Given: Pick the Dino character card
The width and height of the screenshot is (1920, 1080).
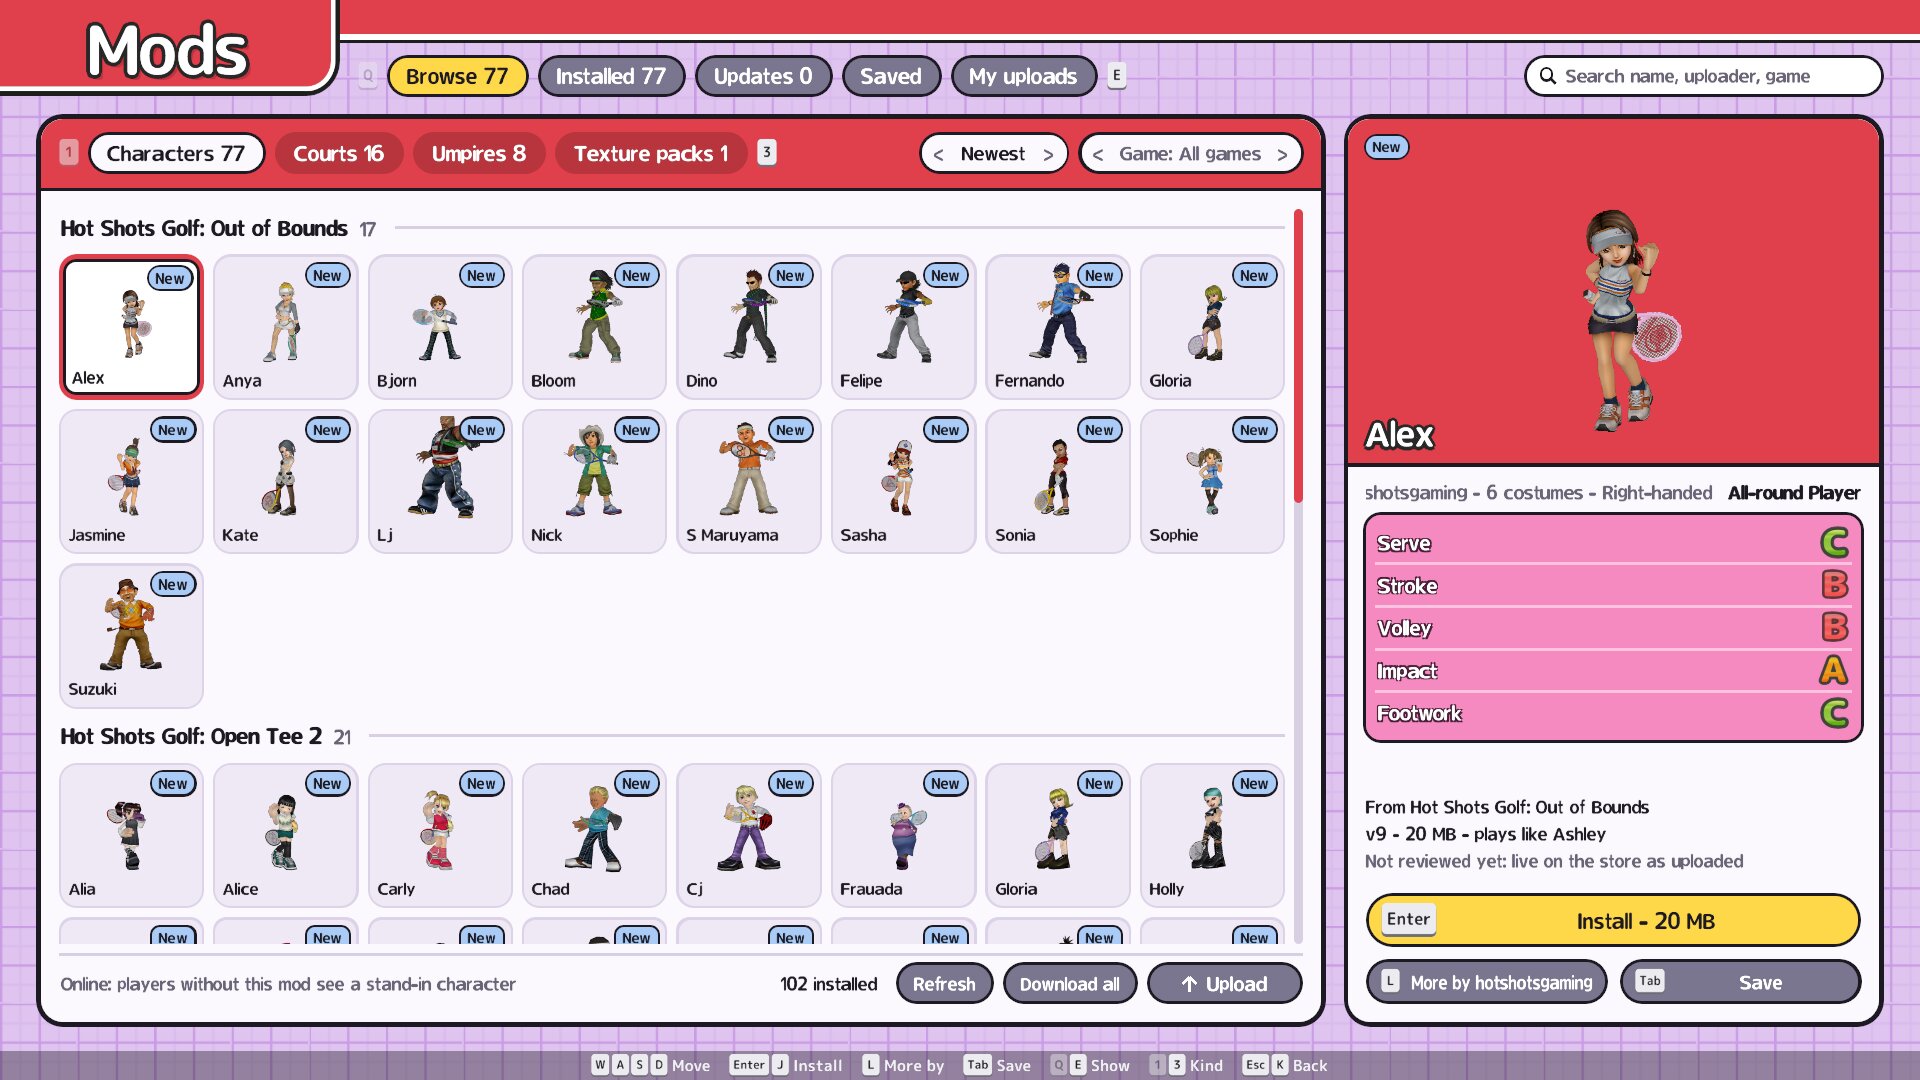Looking at the screenshot, I should 749,327.
